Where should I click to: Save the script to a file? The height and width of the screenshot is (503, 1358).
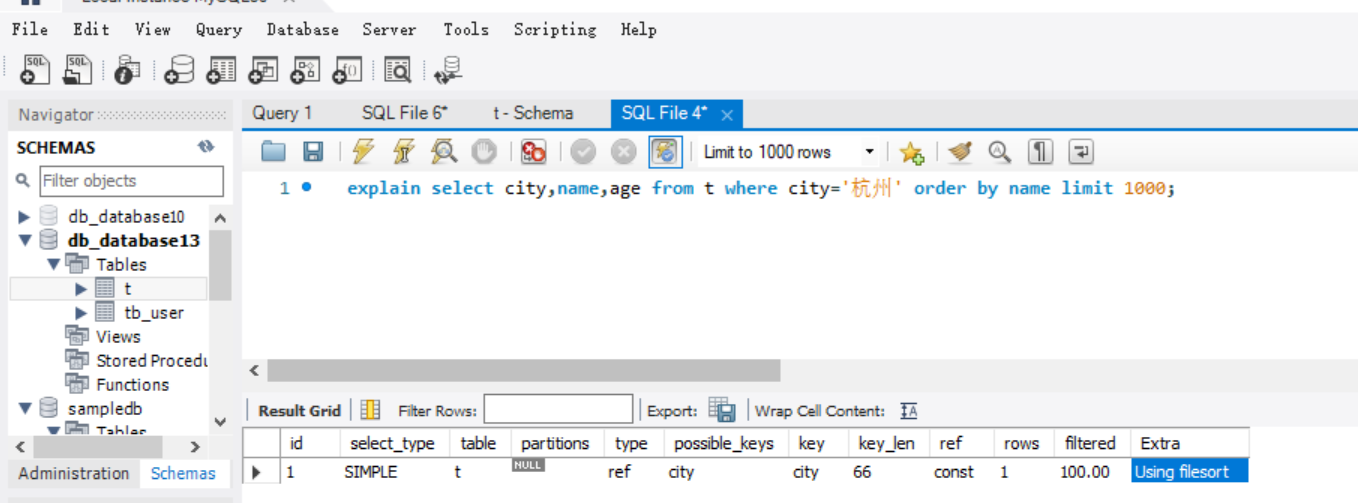(313, 152)
